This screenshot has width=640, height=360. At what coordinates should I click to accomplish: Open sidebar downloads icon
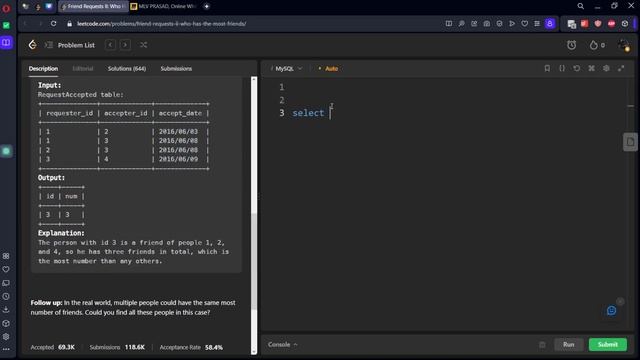coord(6,310)
